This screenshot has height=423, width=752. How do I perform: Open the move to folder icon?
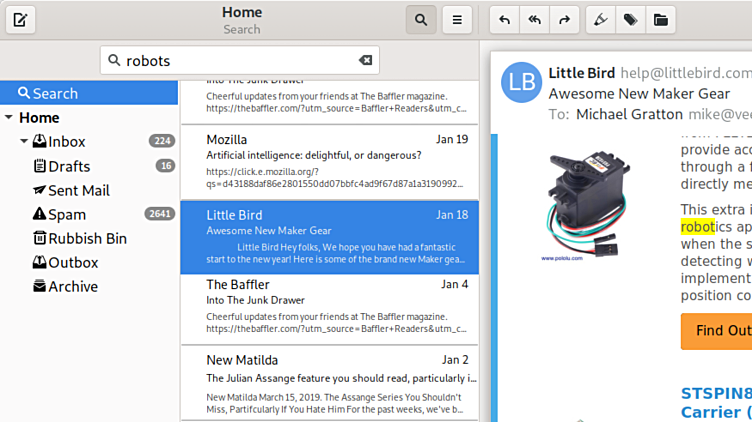click(659, 20)
